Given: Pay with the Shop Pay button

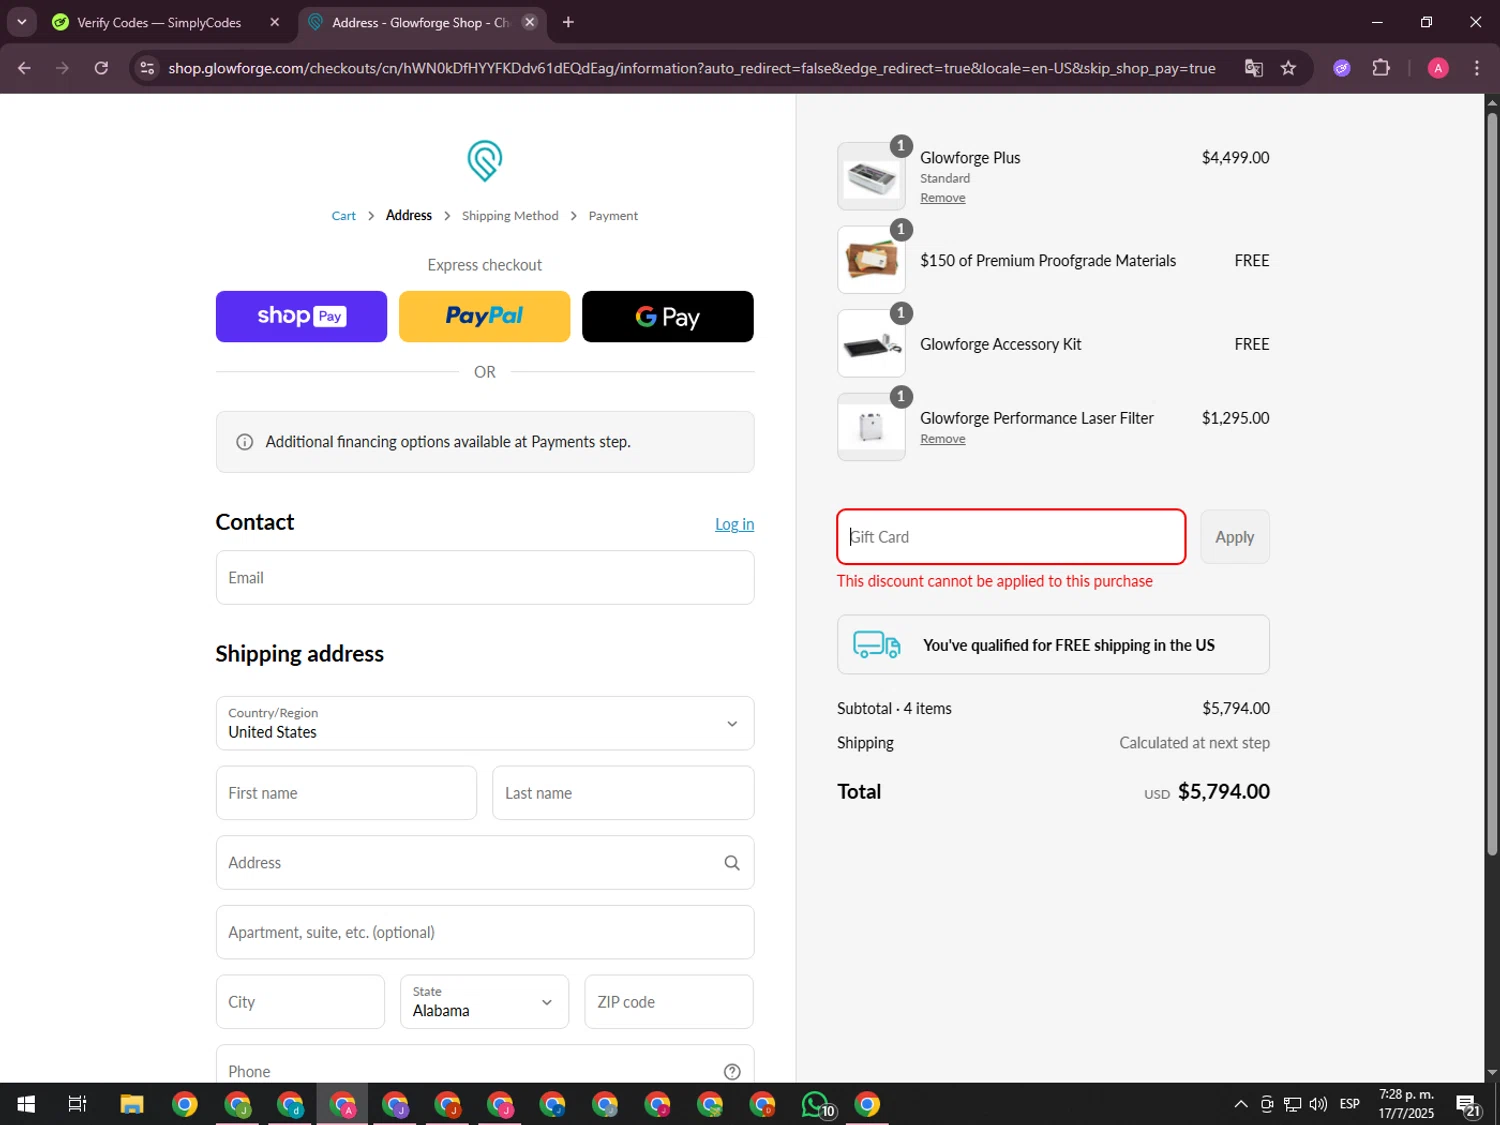Looking at the screenshot, I should pos(301,317).
